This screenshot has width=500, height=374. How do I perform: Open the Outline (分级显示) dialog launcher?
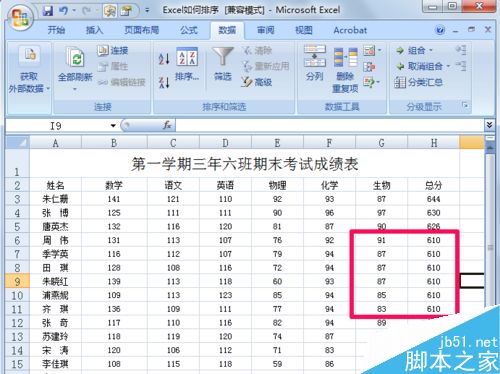[x=465, y=106]
